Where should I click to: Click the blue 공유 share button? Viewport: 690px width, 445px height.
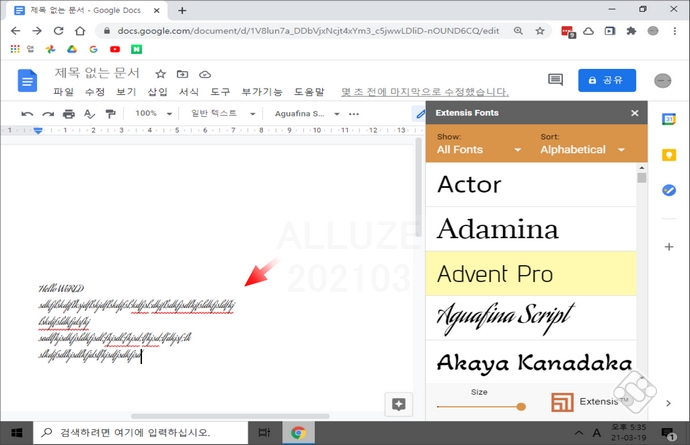[607, 80]
